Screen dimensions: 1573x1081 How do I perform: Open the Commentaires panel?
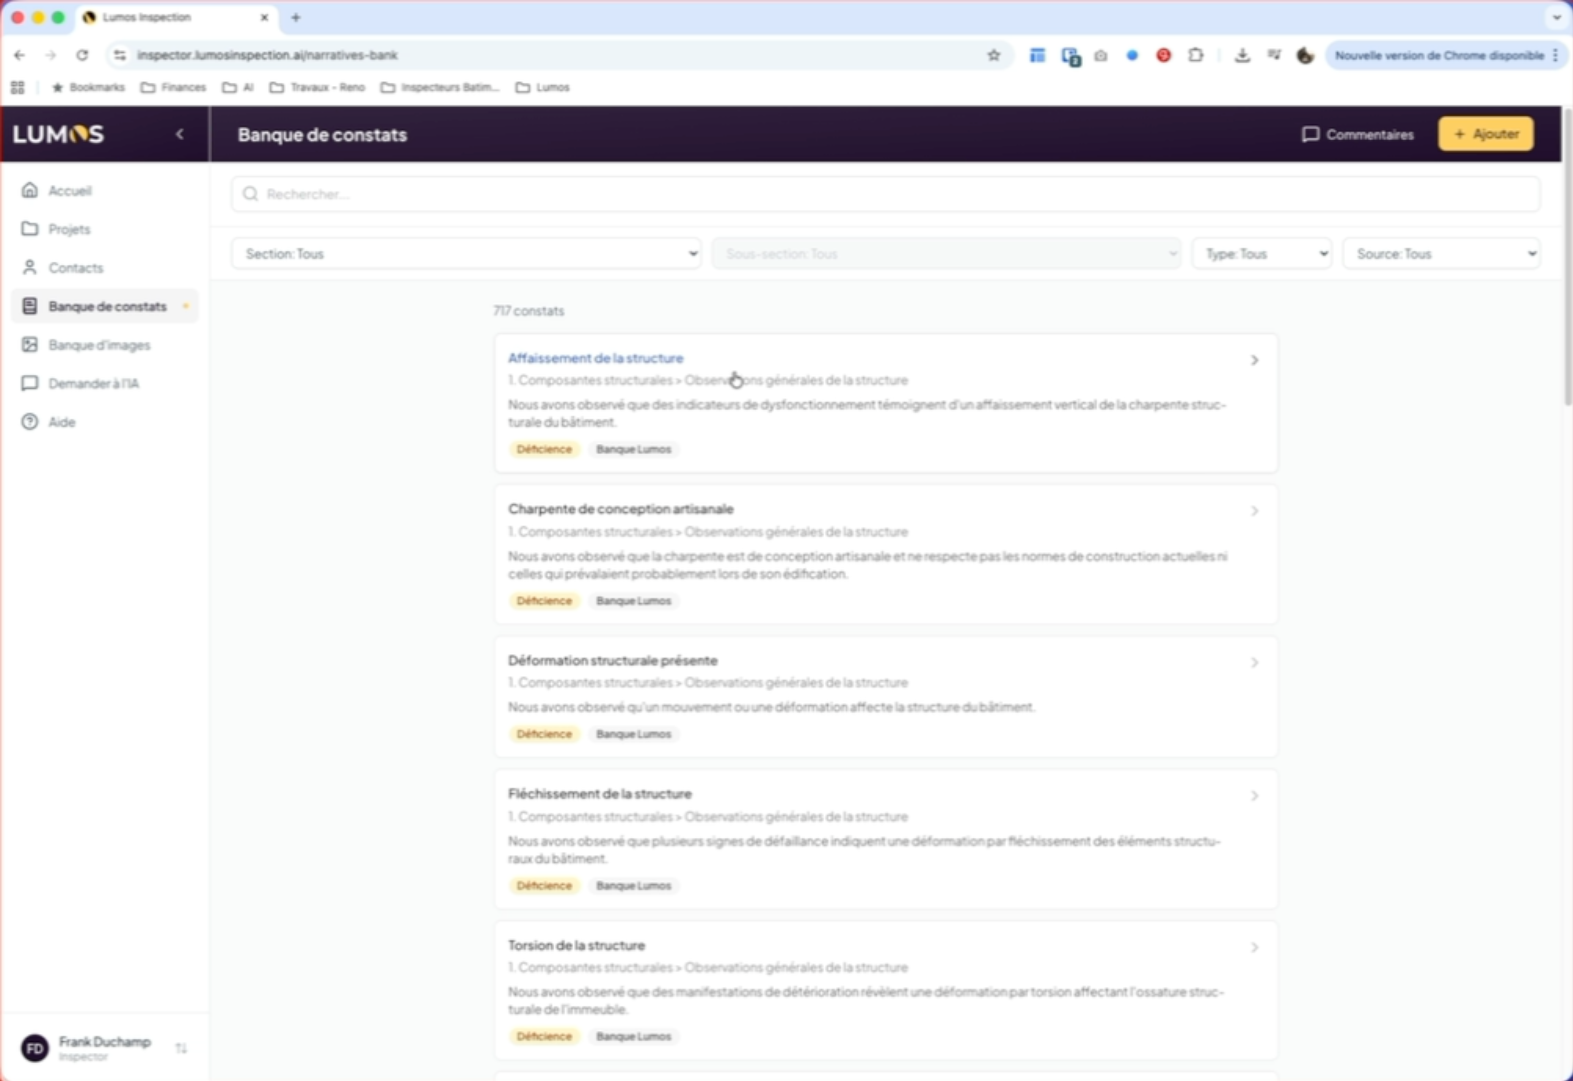1357,134
